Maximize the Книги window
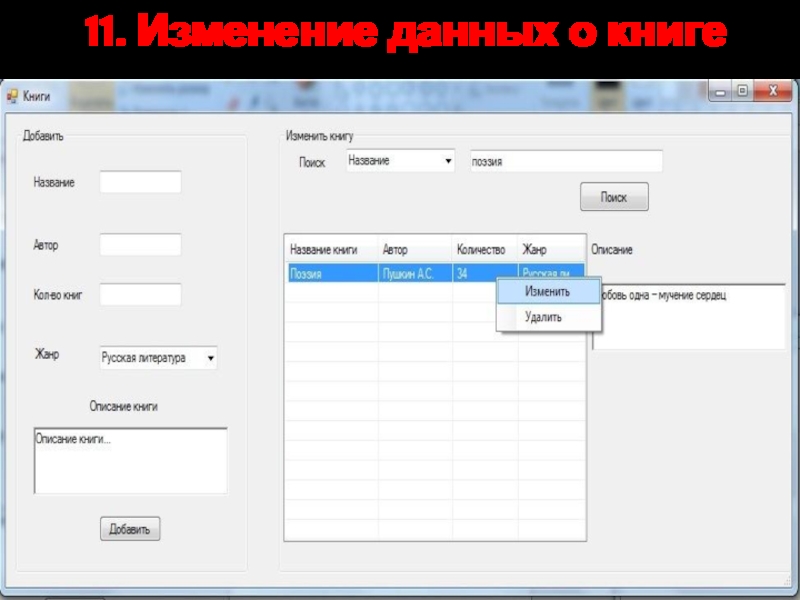The image size is (800, 600). click(742, 91)
